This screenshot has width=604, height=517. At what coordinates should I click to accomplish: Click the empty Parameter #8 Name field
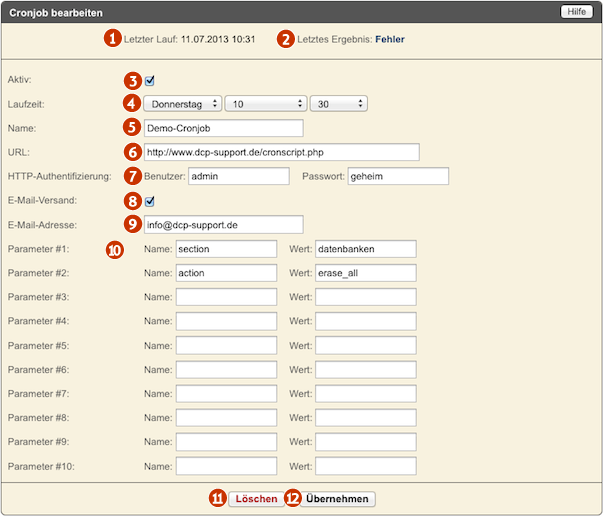click(x=226, y=418)
